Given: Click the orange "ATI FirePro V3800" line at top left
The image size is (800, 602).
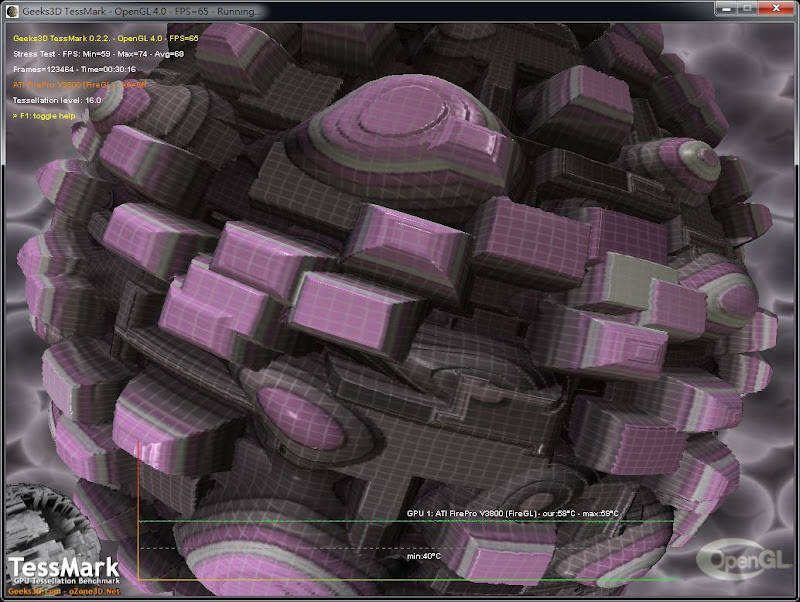Looking at the screenshot, I should (x=80, y=85).
